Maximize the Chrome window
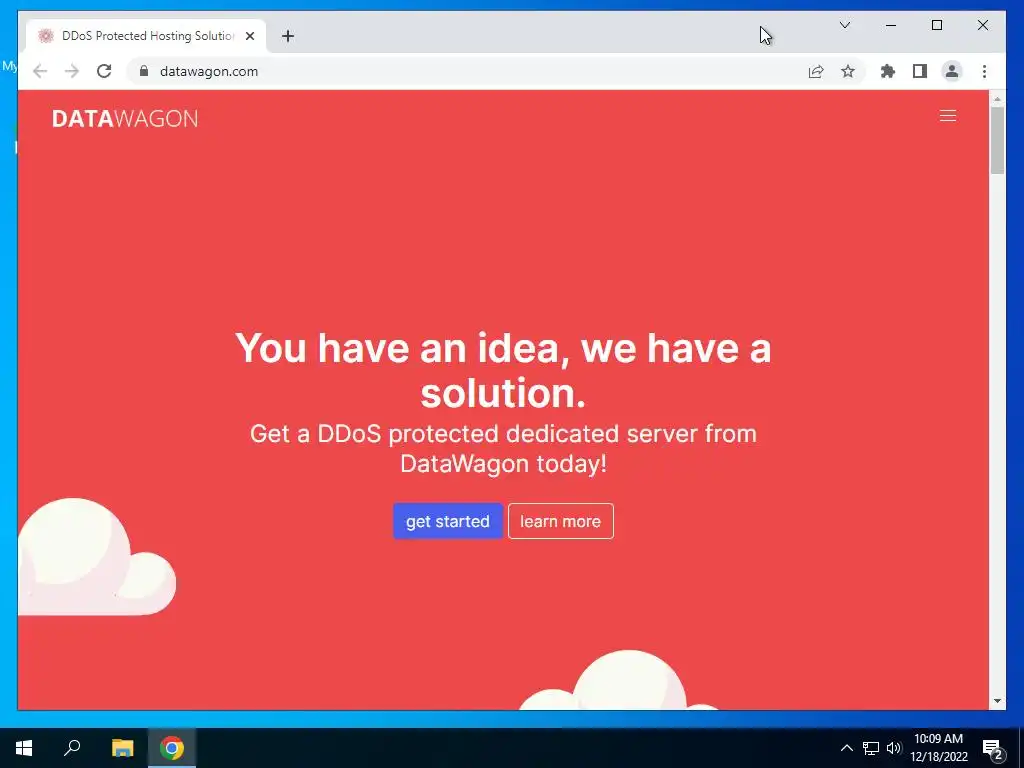The width and height of the screenshot is (1024, 768). 936,25
